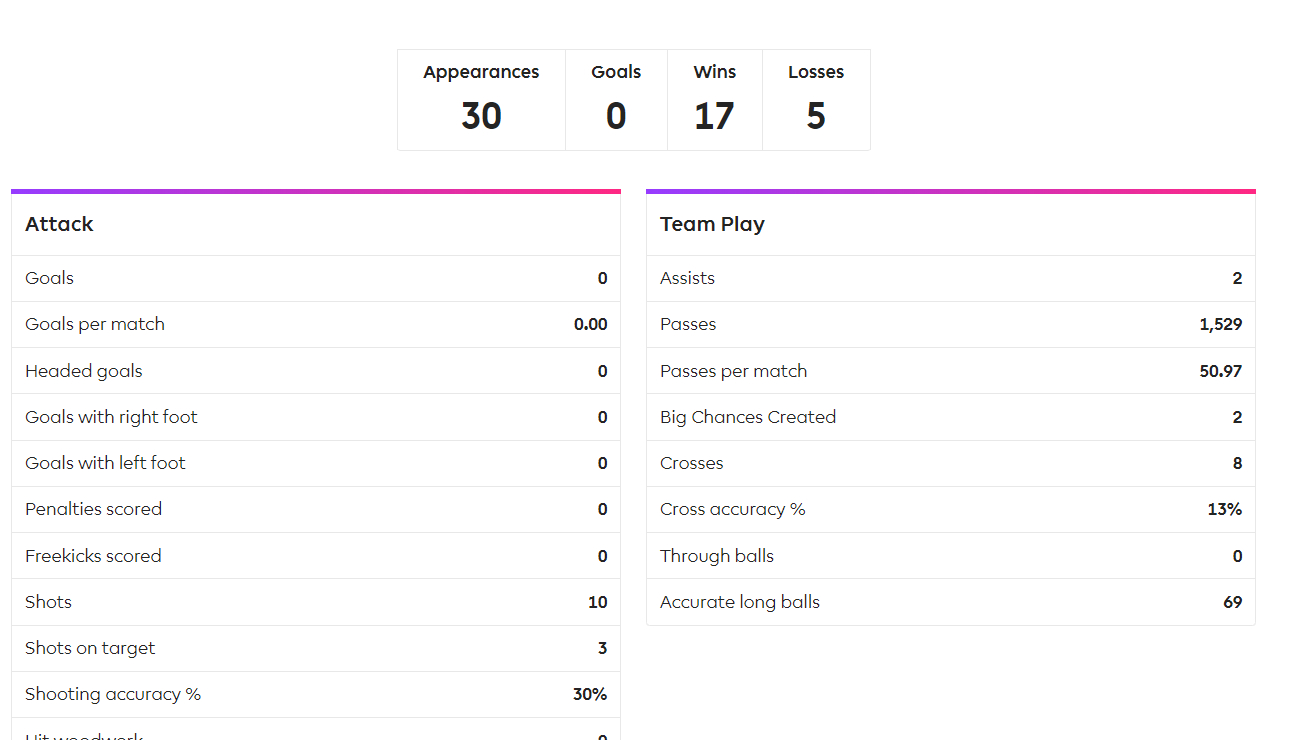Select the Goals per match row

click(x=316, y=324)
